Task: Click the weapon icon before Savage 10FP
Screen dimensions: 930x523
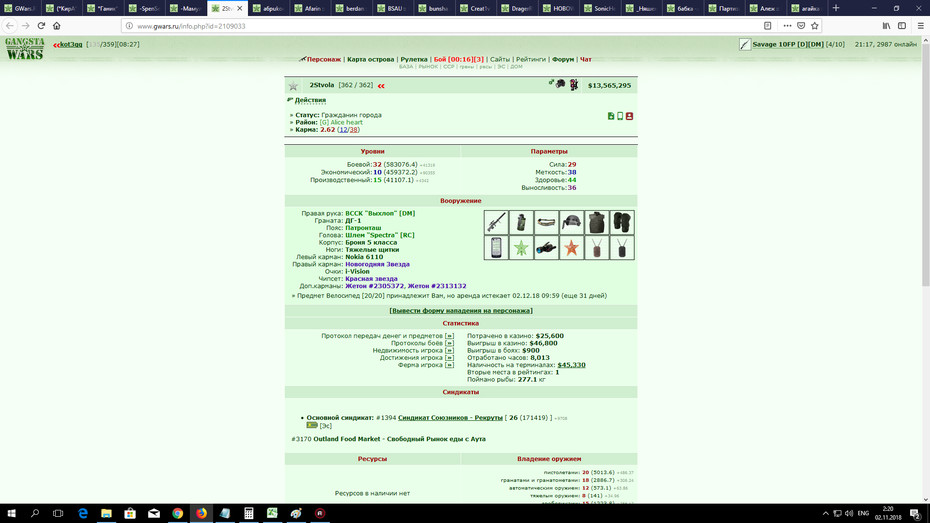Action: 745,44
